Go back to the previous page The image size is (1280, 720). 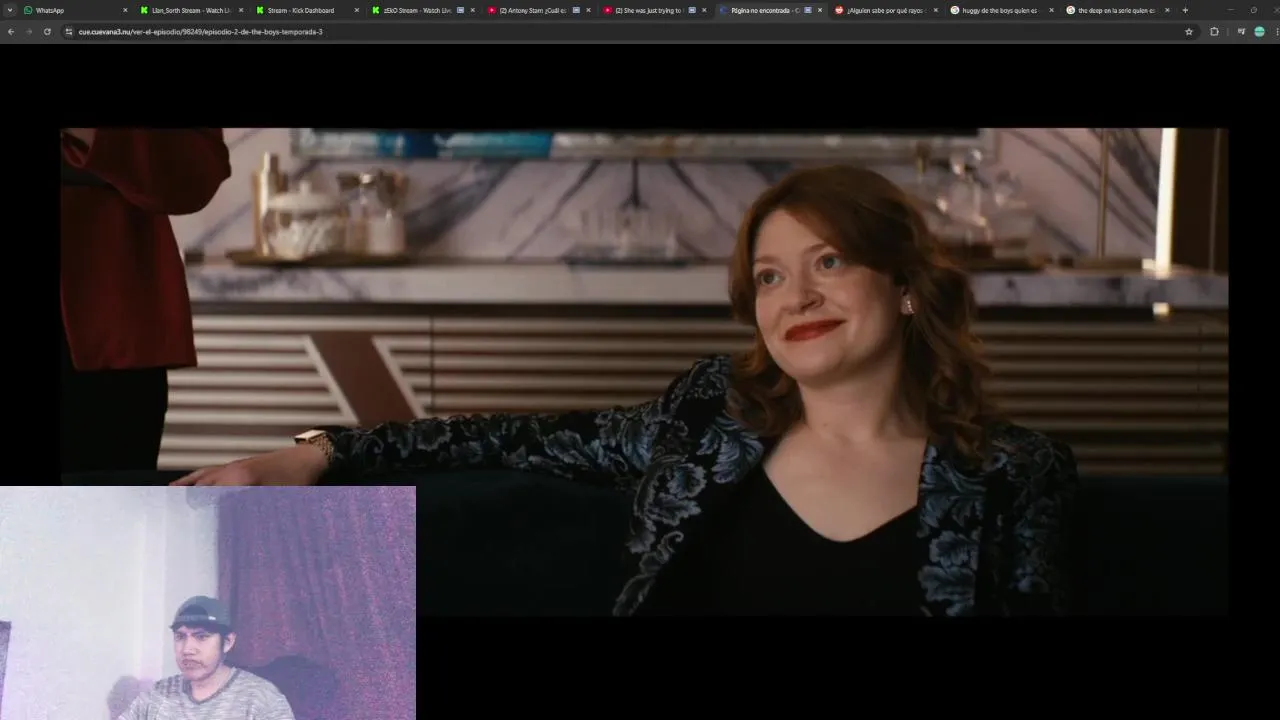click(10, 31)
